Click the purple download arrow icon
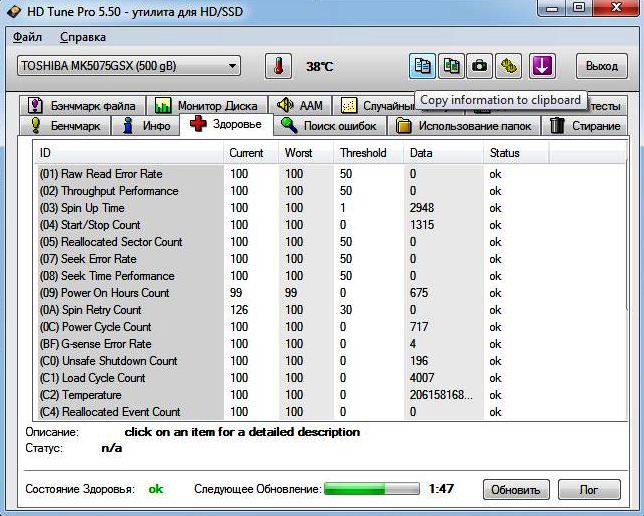Image resolution: width=644 pixels, height=516 pixels. pyautogui.click(x=542, y=66)
